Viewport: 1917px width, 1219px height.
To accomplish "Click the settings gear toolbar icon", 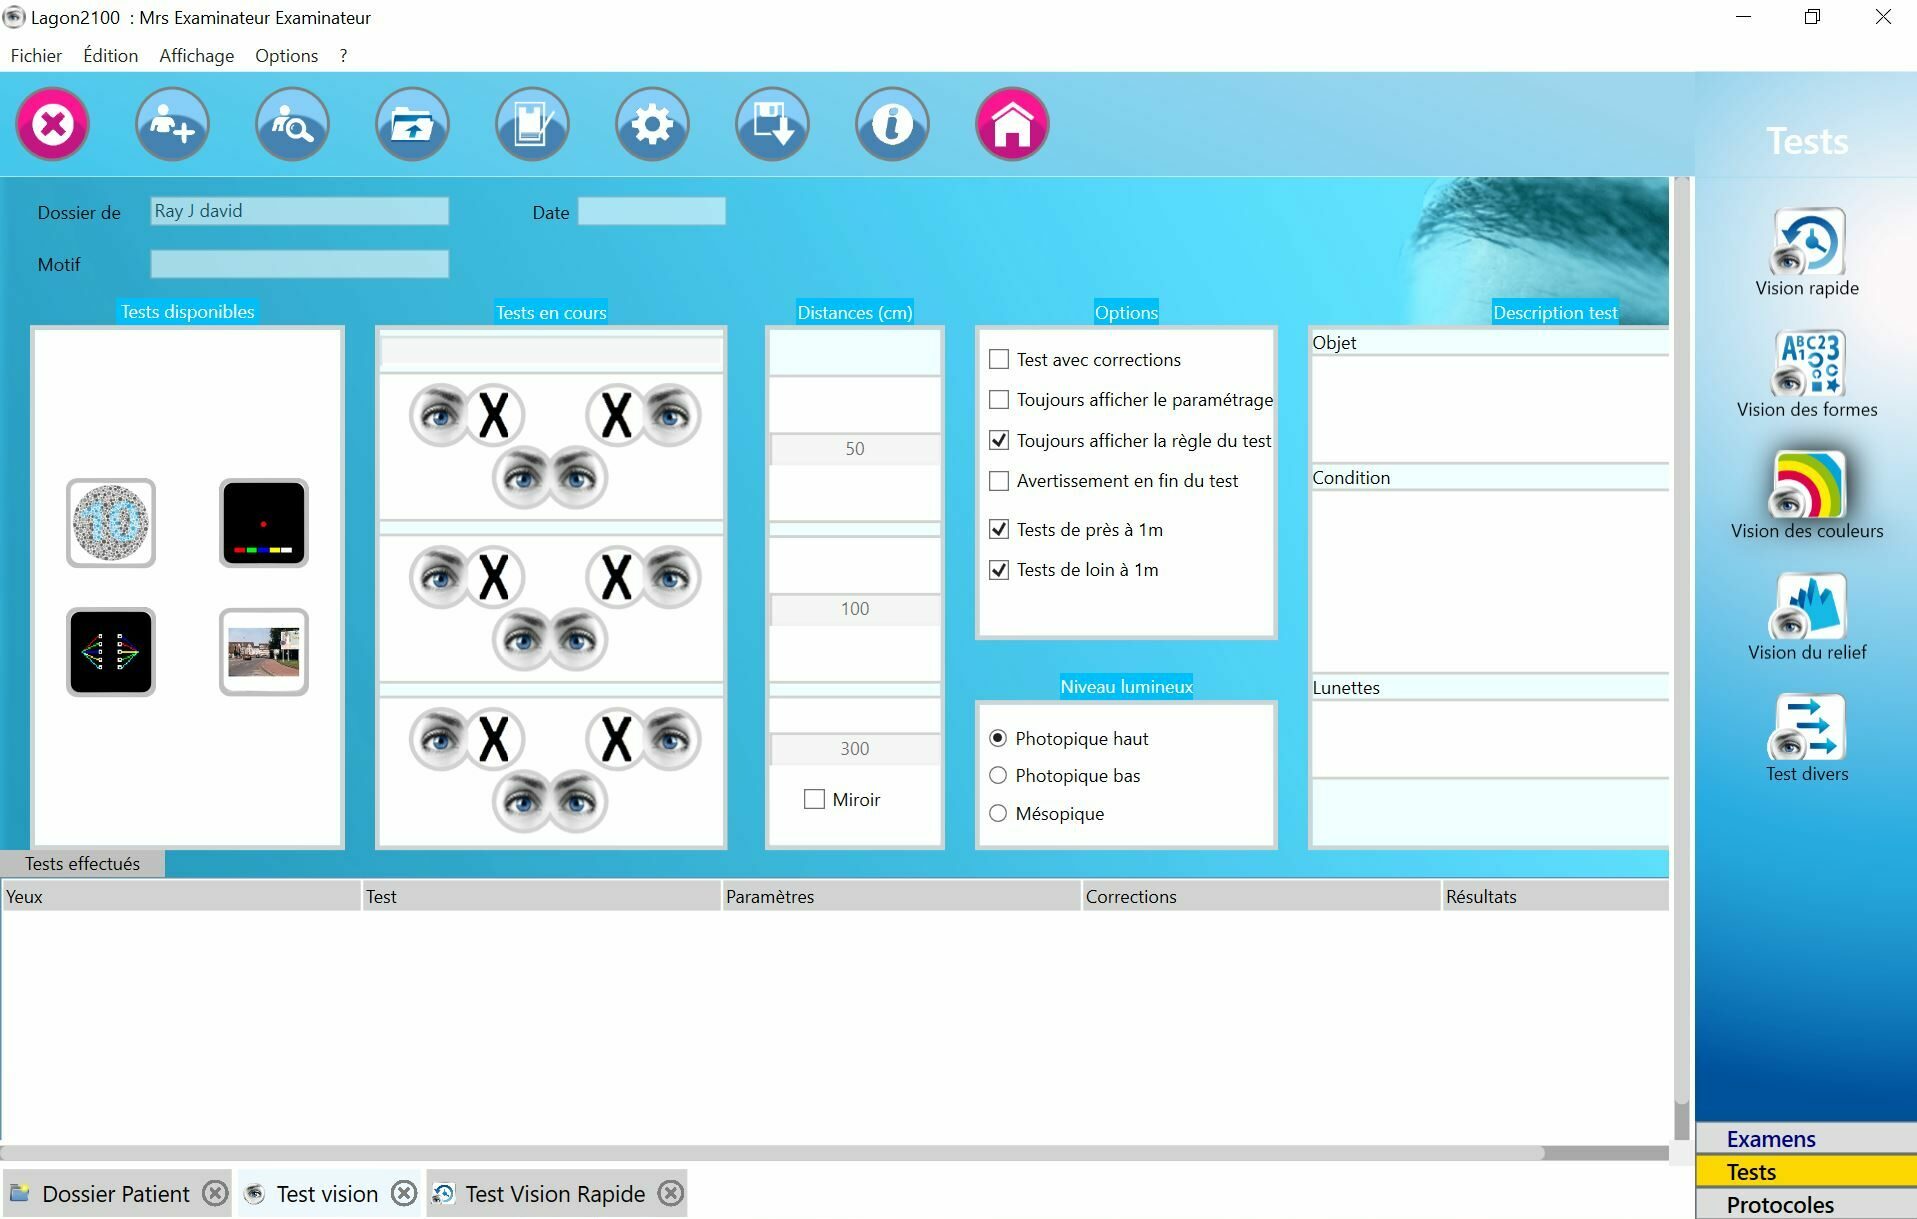I will click(652, 125).
